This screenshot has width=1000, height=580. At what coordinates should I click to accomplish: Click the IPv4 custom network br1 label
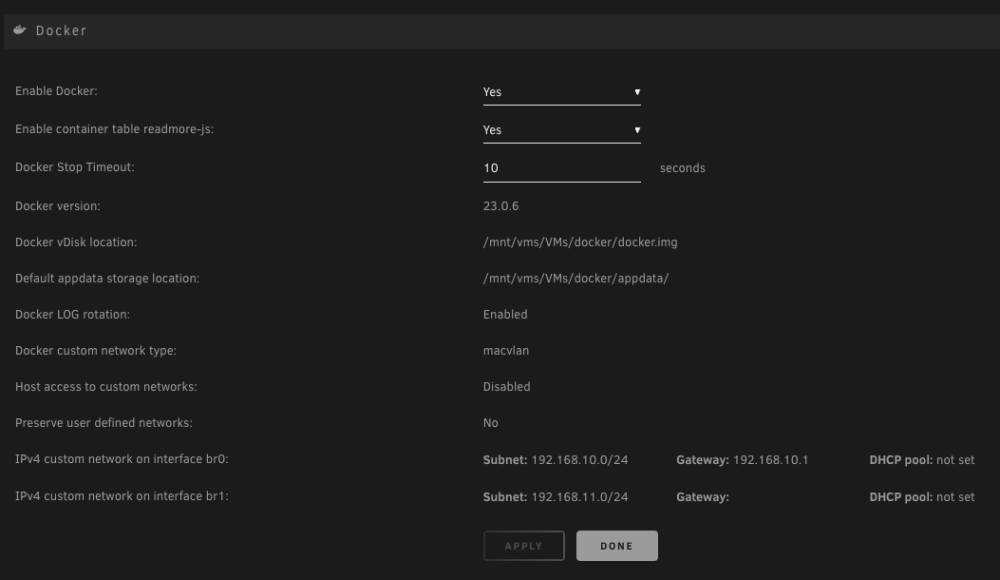click(122, 496)
